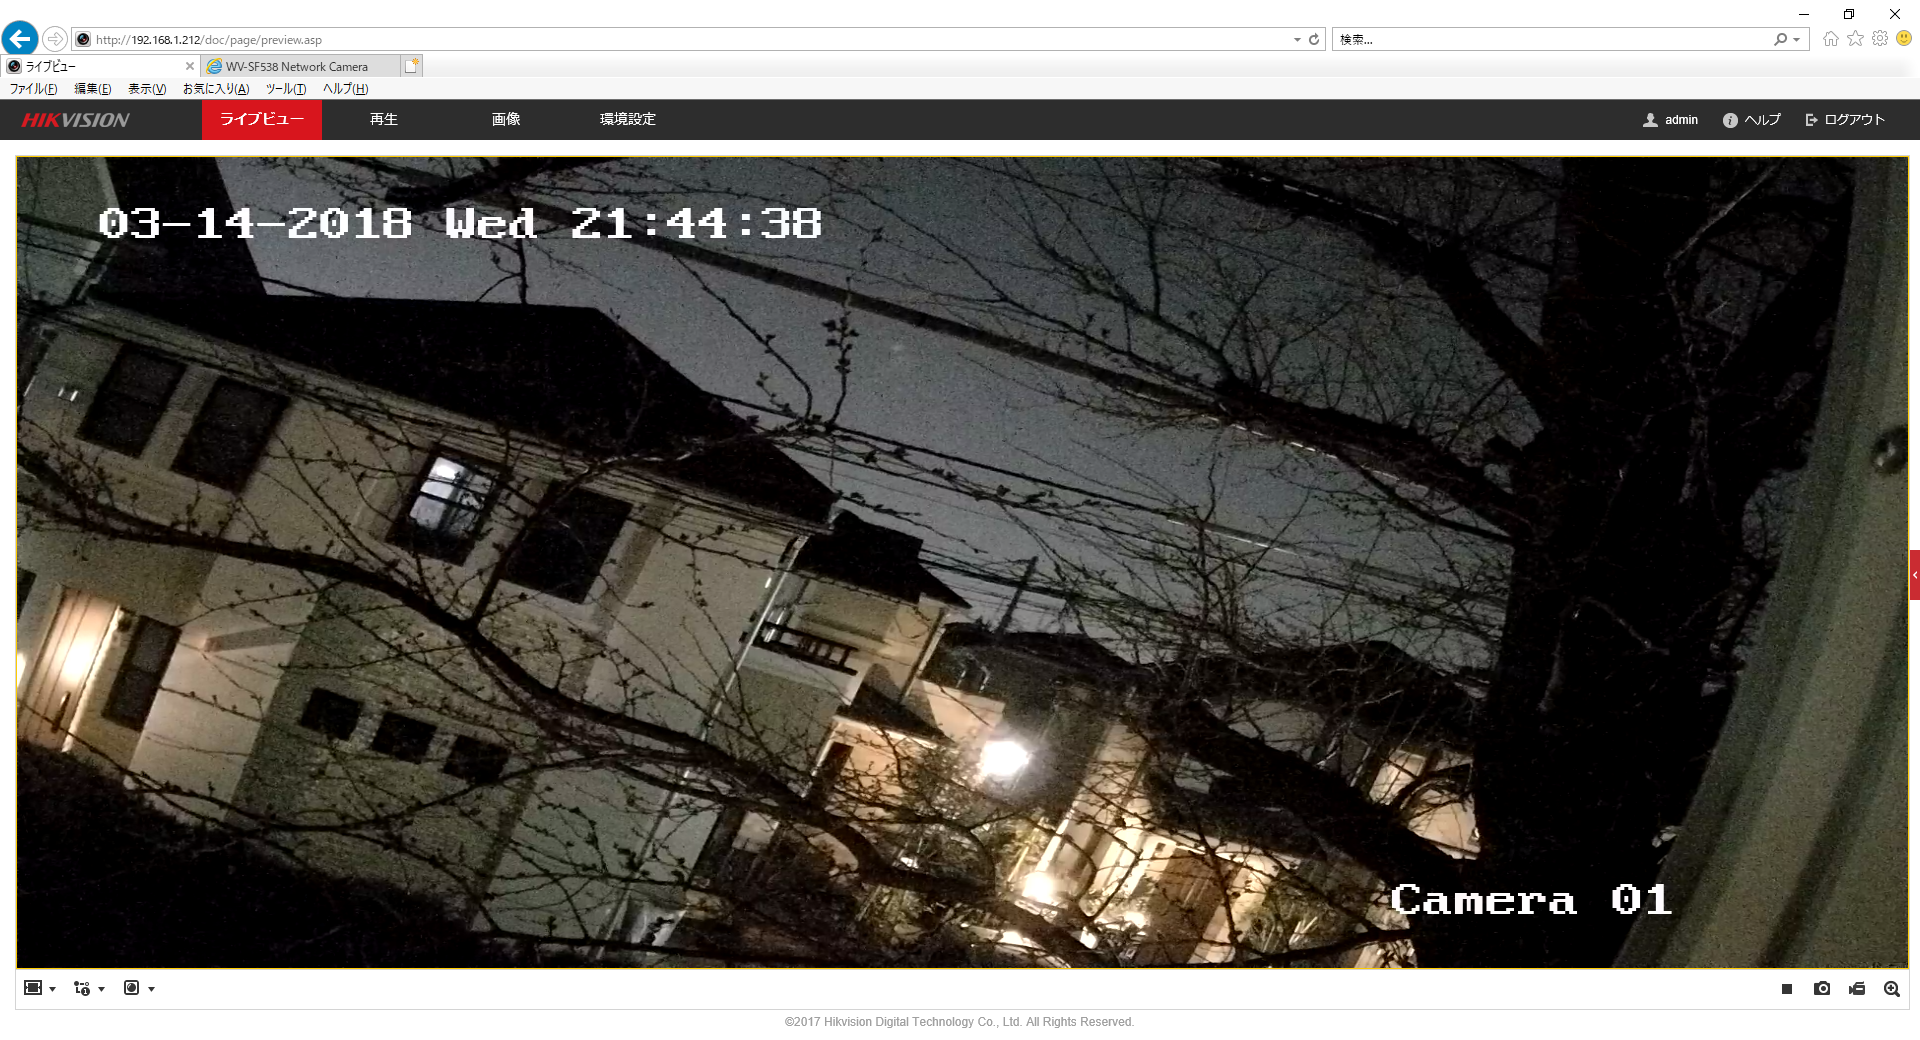The width and height of the screenshot is (1920, 1040).
Task: Open the window layout size dropdown arrow
Action: coord(52,989)
